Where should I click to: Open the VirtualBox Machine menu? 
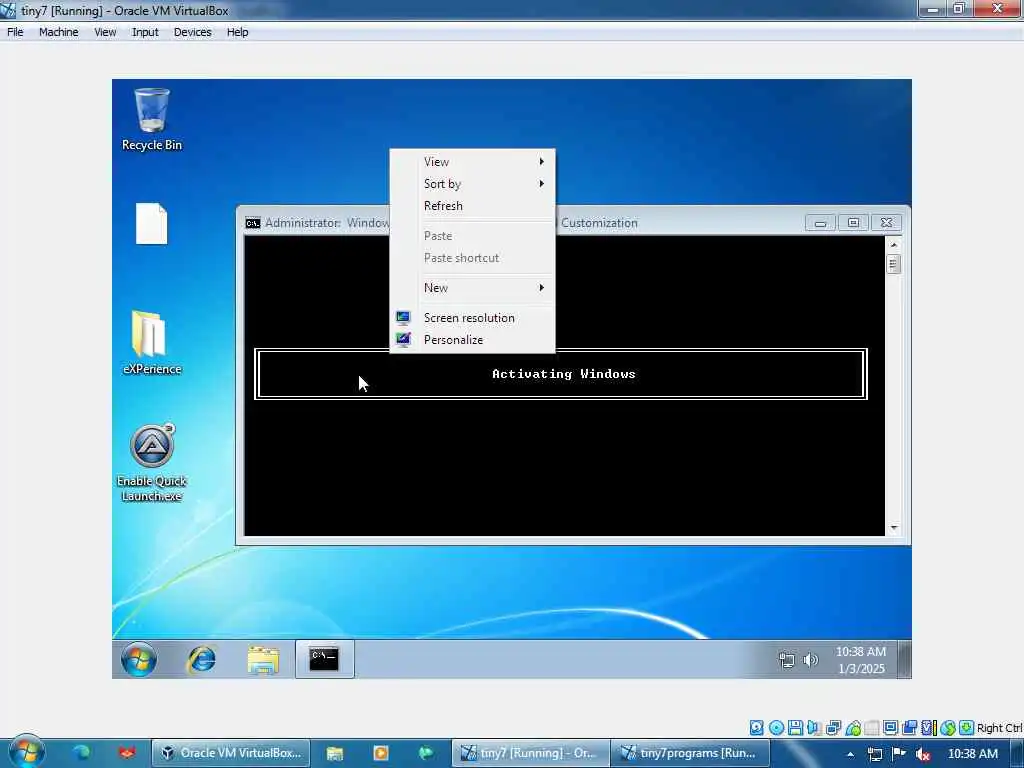(59, 32)
